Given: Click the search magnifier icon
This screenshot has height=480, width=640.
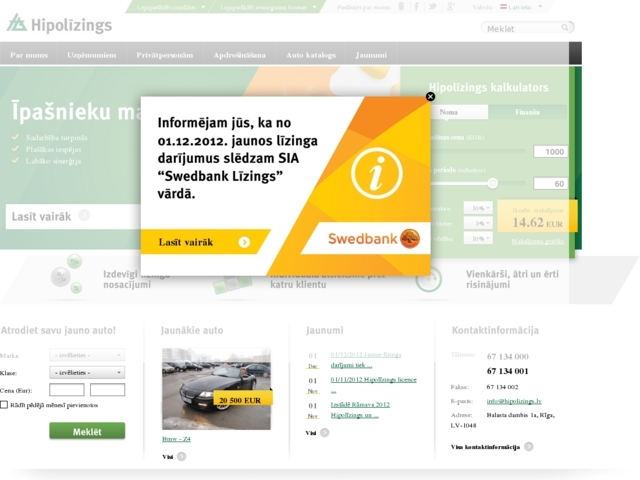Looking at the screenshot, I should pyautogui.click(x=565, y=27).
